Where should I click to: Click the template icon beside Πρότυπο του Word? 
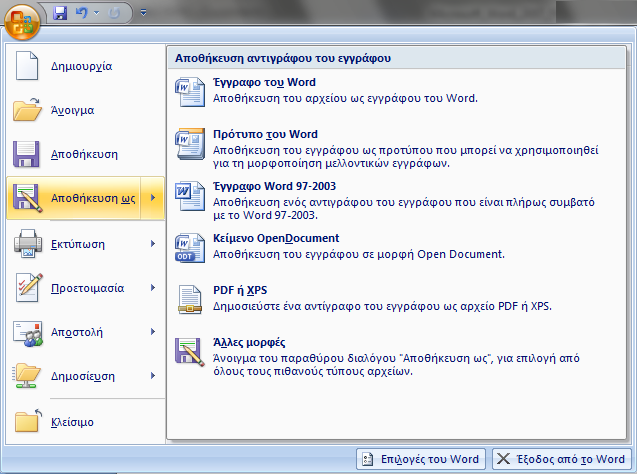pyautogui.click(x=190, y=144)
